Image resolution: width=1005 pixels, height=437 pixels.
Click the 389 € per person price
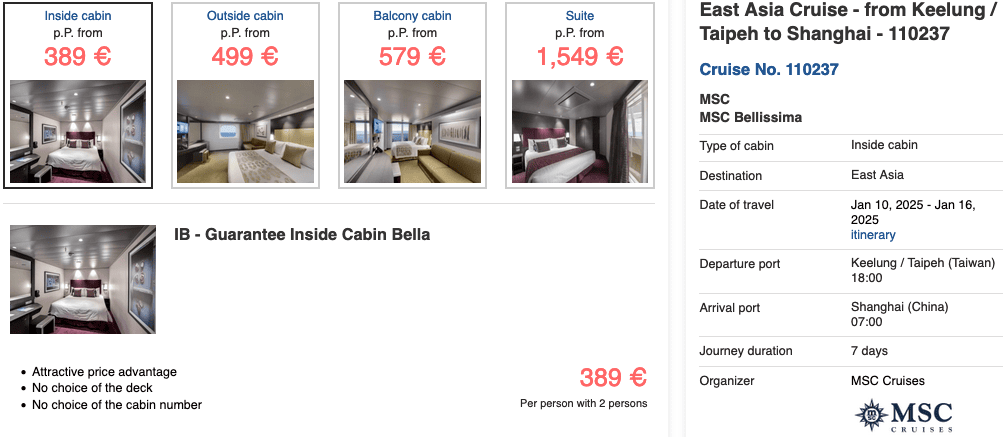coord(613,378)
